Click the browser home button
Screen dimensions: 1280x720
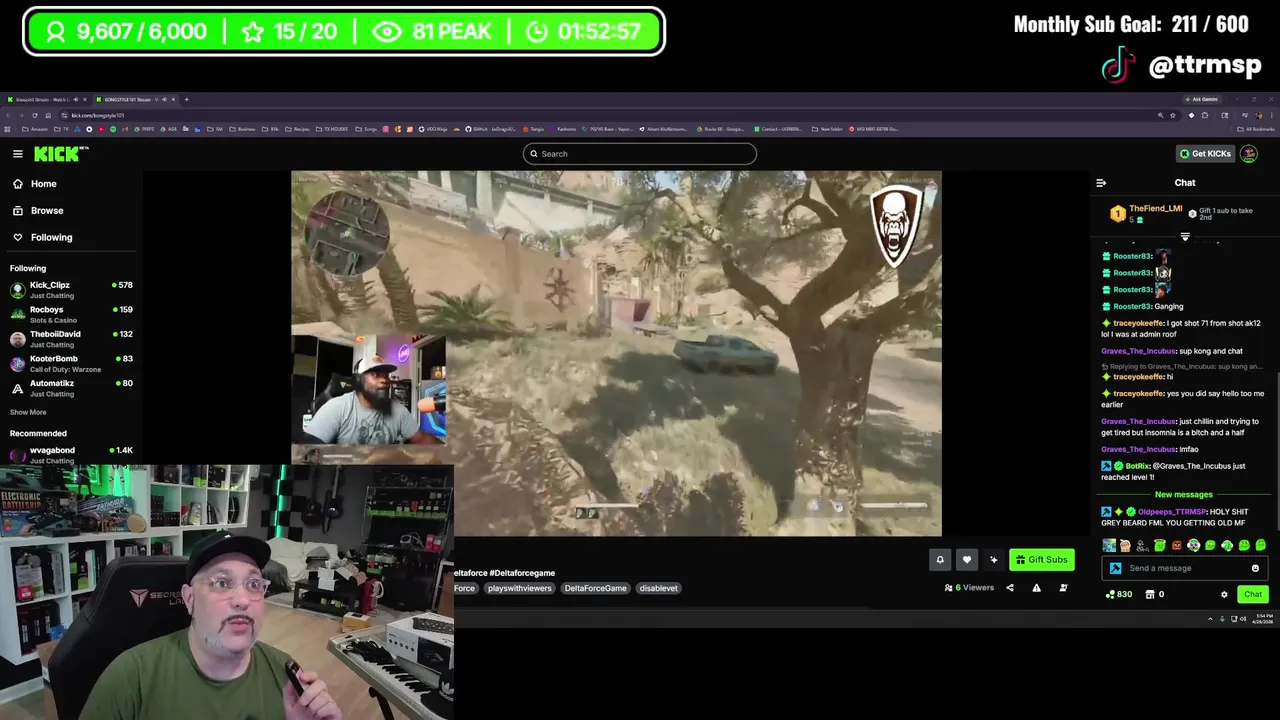[x=48, y=115]
